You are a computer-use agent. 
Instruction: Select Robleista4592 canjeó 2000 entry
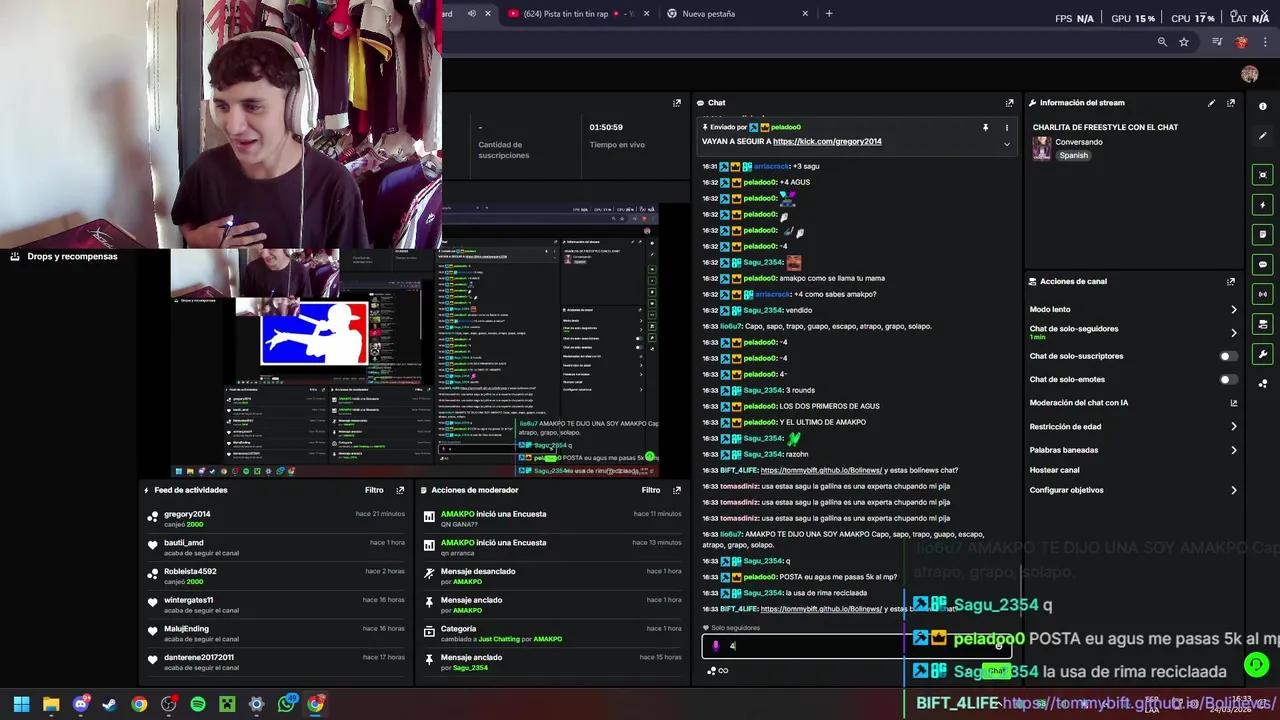275,576
